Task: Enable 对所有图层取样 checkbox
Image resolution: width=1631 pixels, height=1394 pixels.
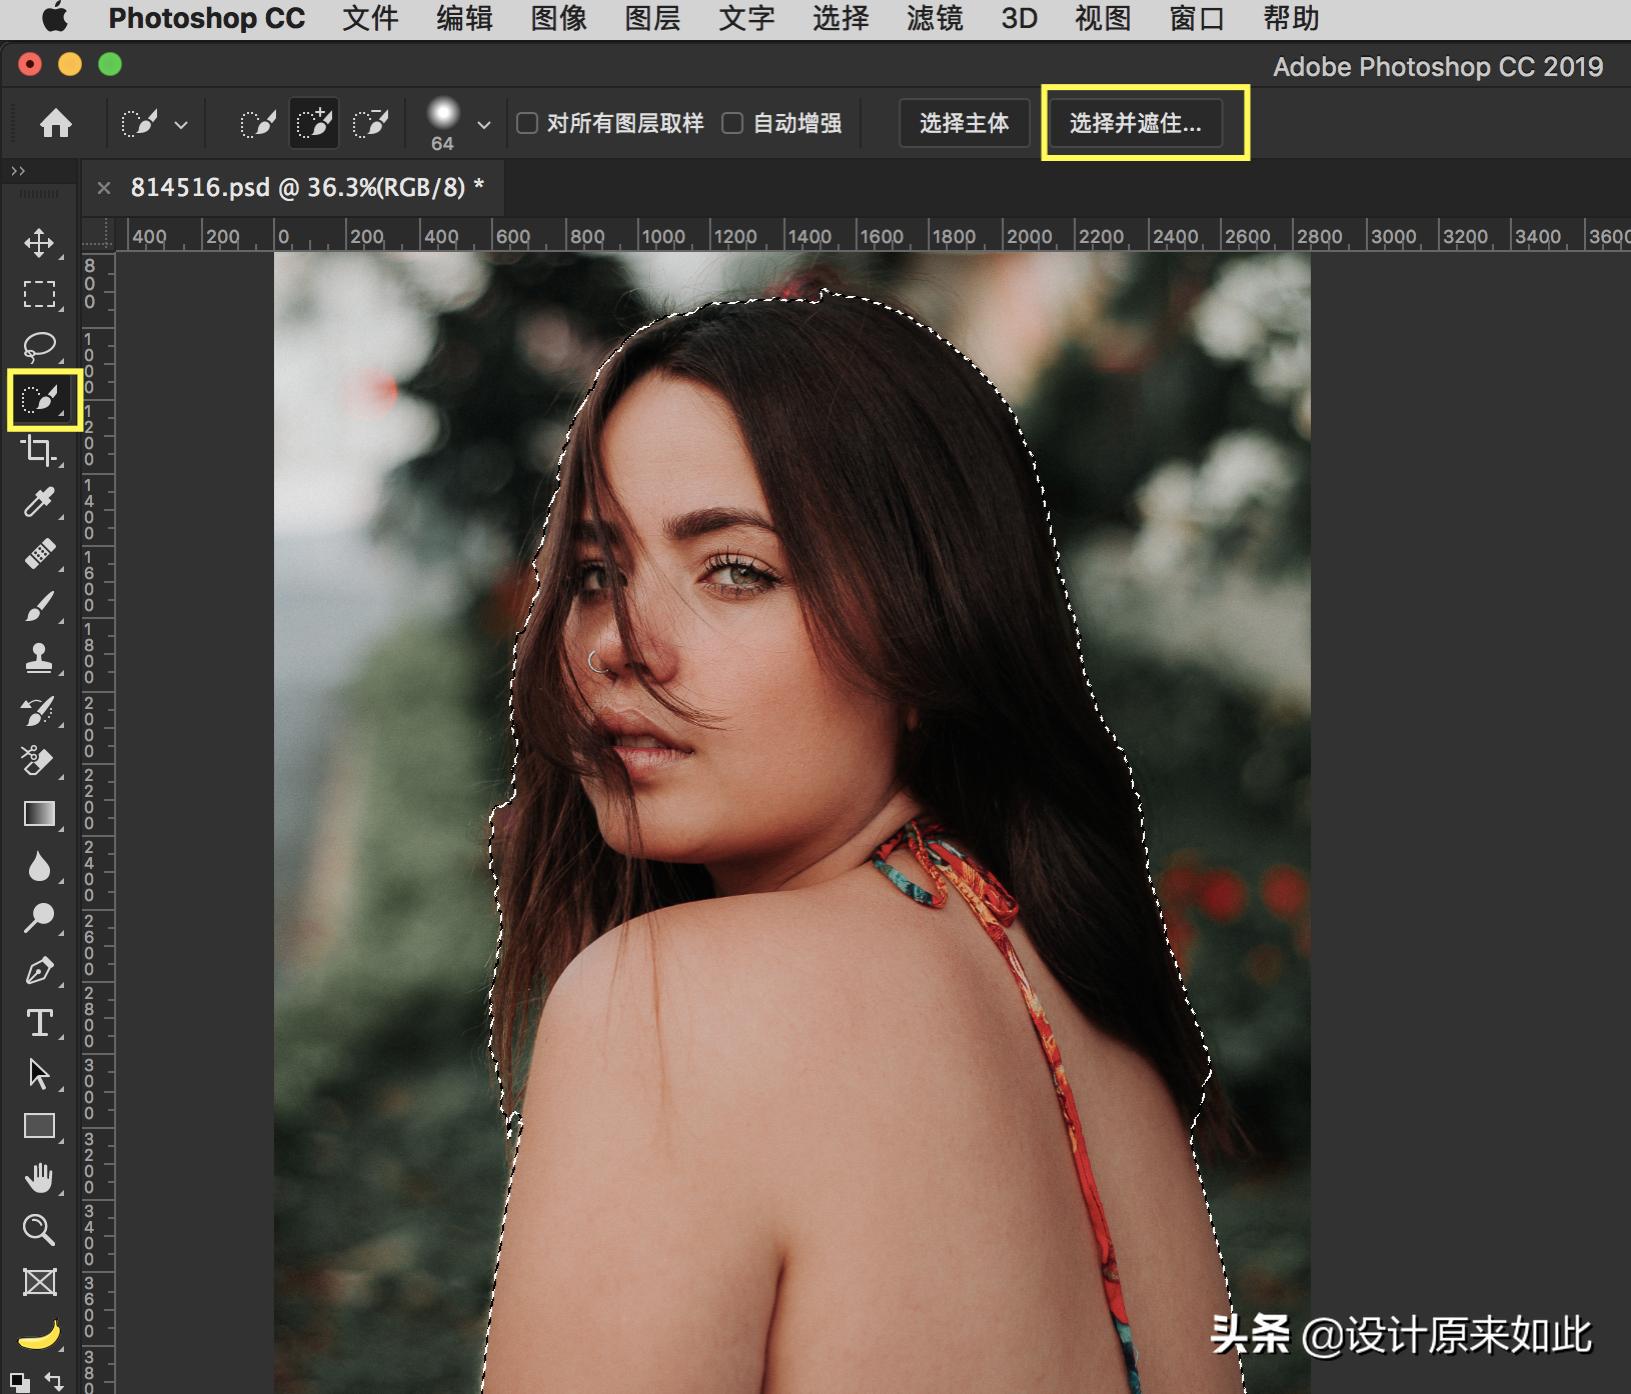Action: tap(527, 123)
